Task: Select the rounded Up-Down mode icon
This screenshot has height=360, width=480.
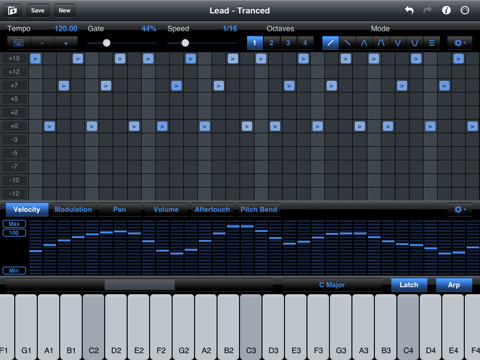Action: [381, 43]
